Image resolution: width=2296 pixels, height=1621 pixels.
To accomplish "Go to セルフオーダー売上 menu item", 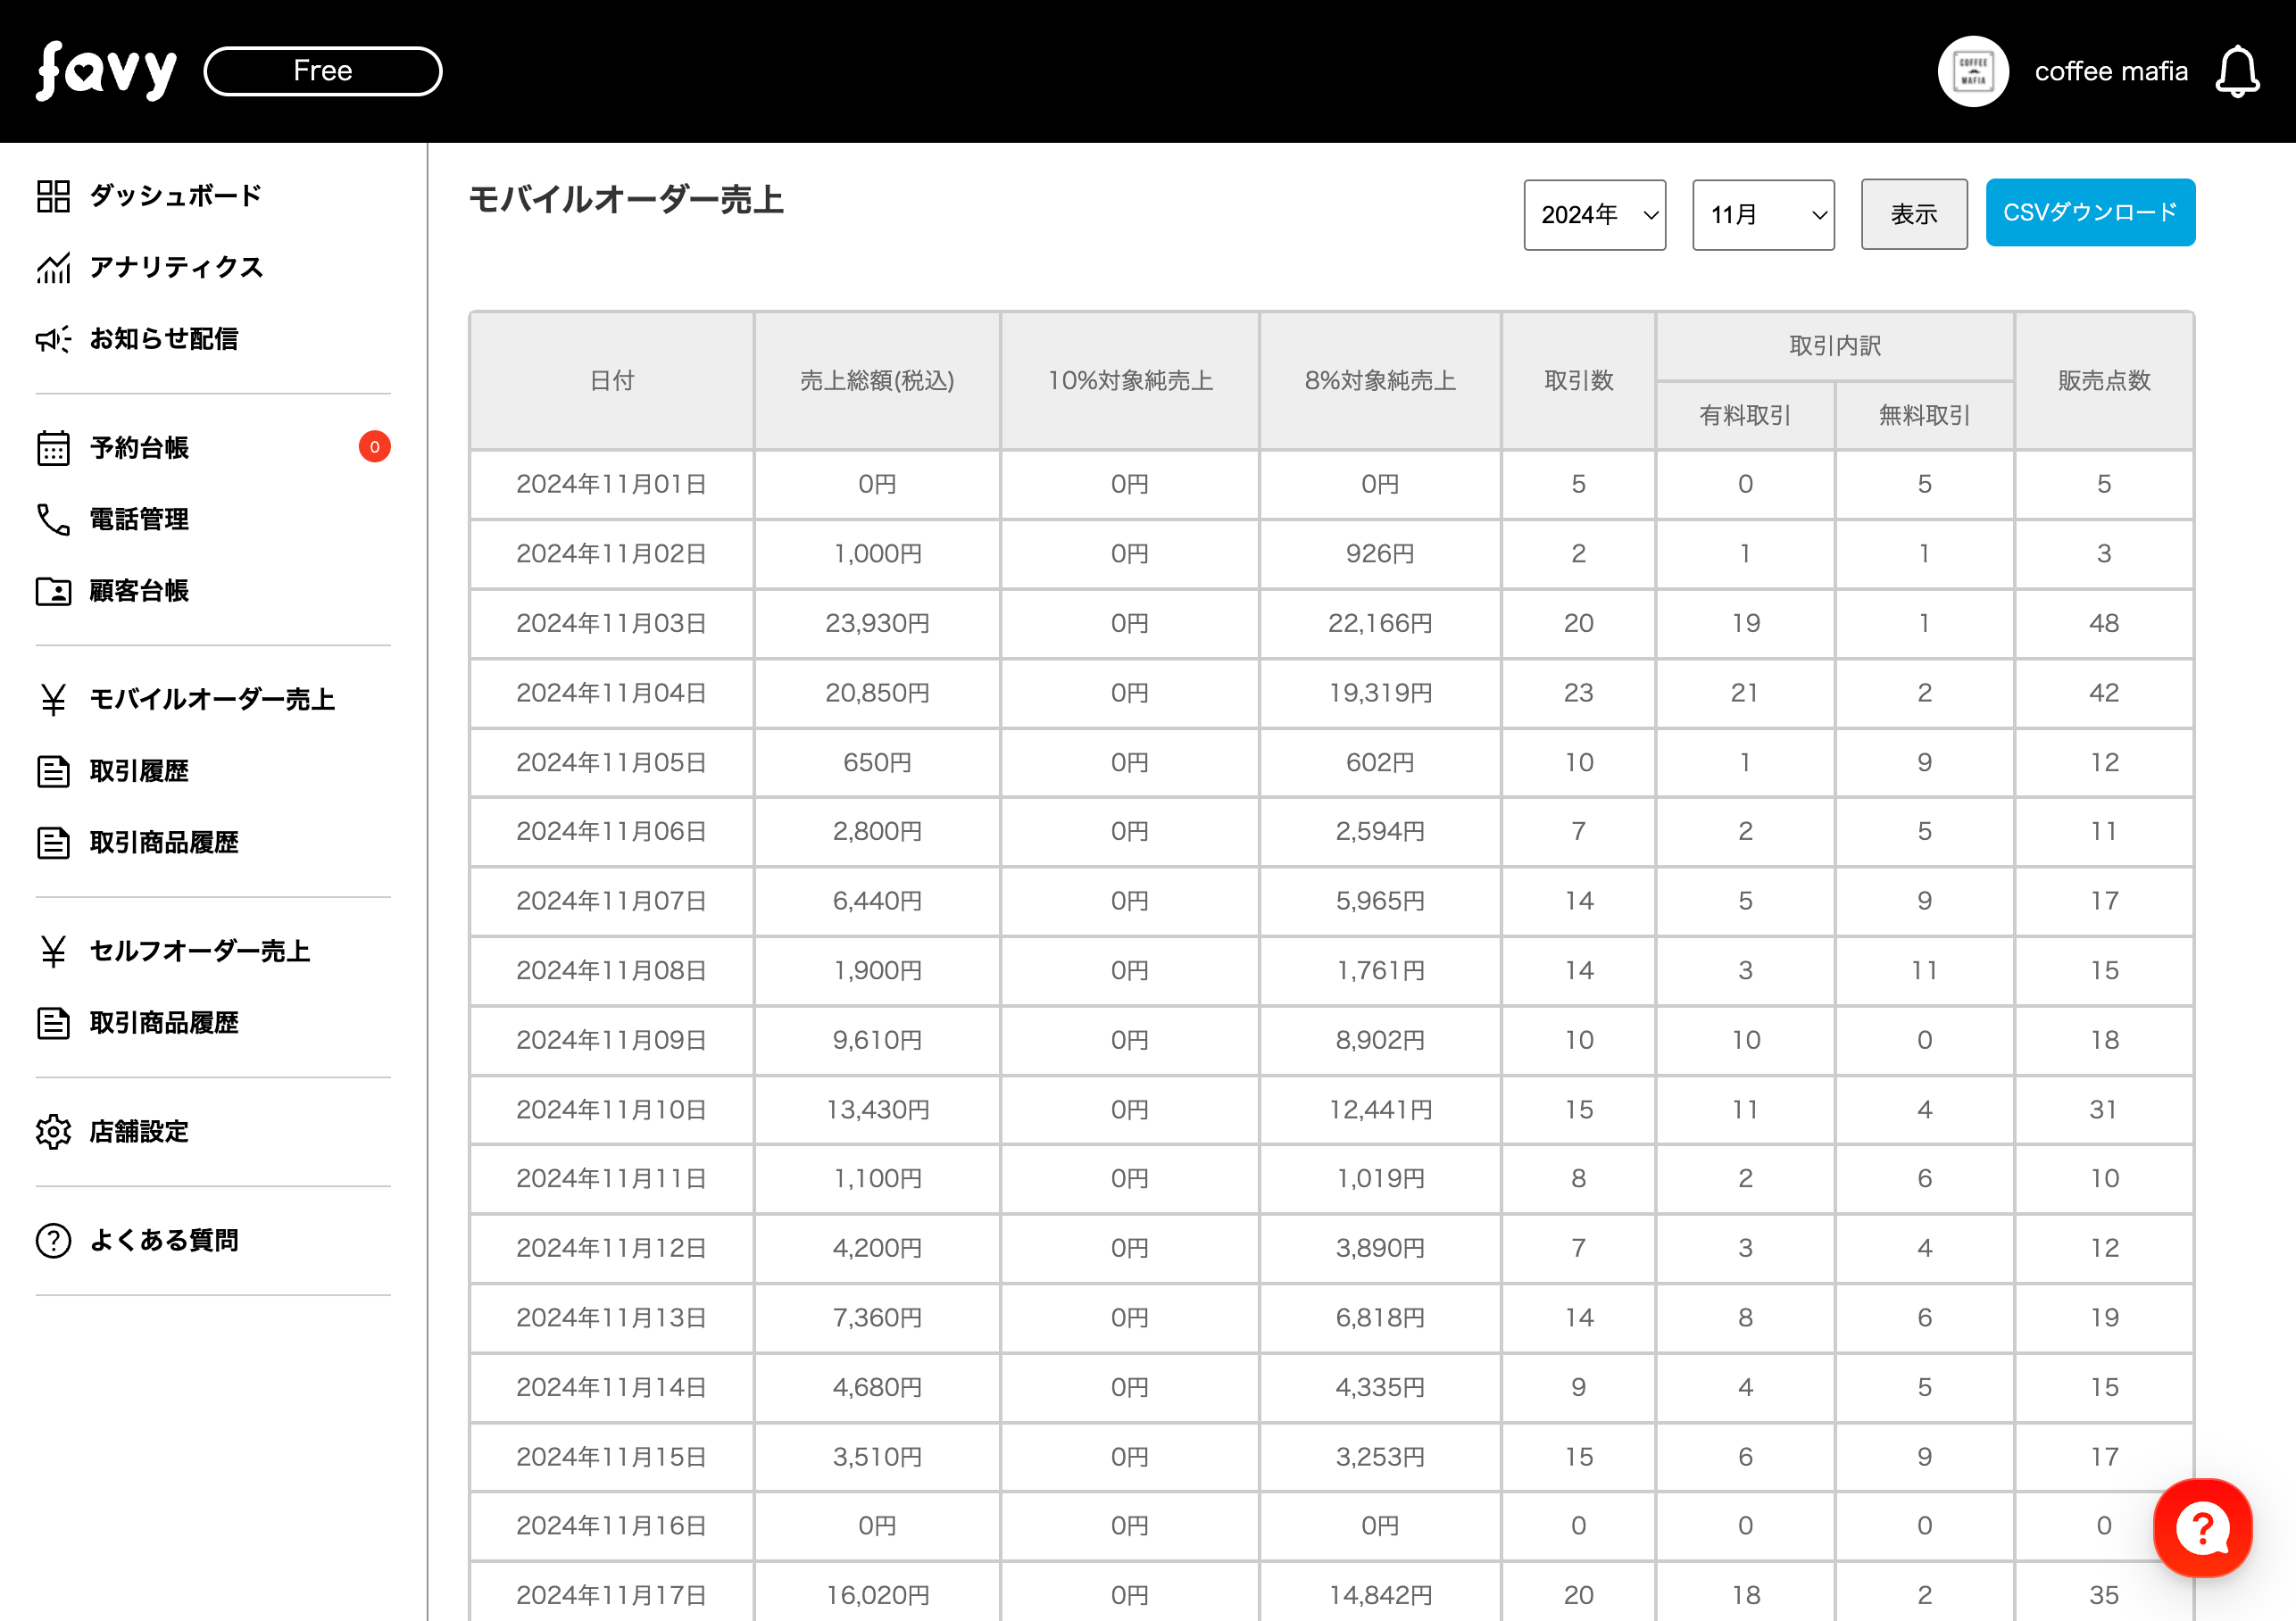I will (199, 951).
